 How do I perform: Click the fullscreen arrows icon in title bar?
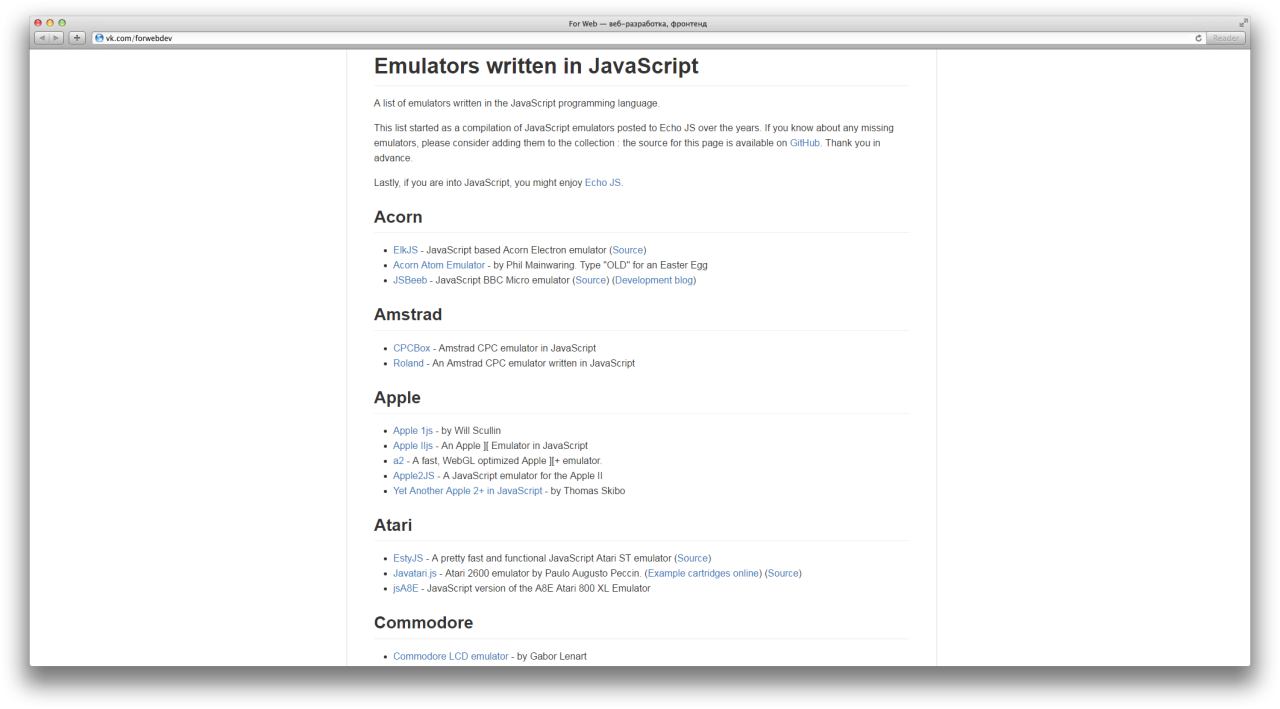pos(1243,23)
